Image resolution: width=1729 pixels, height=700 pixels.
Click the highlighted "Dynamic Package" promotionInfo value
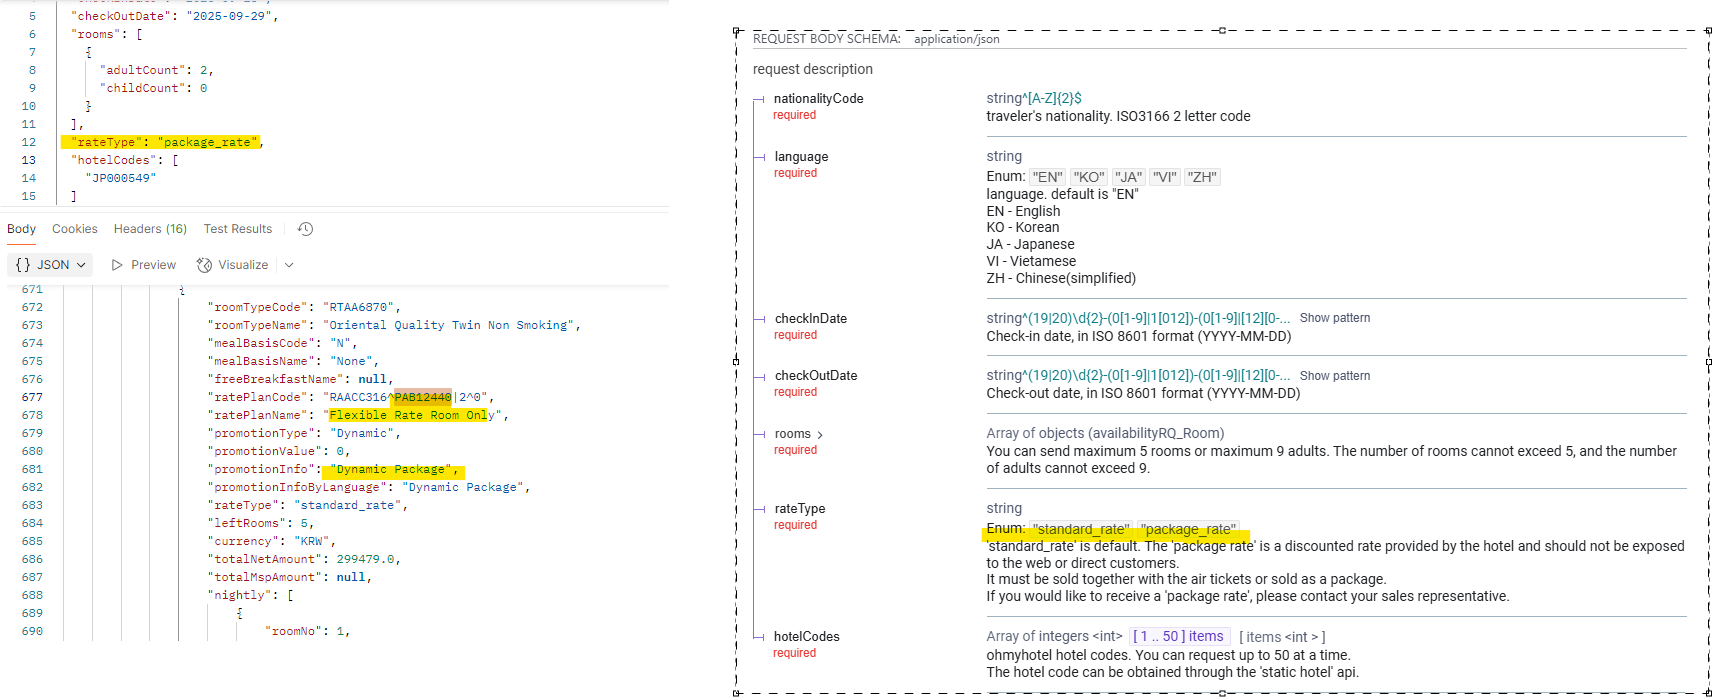click(391, 469)
